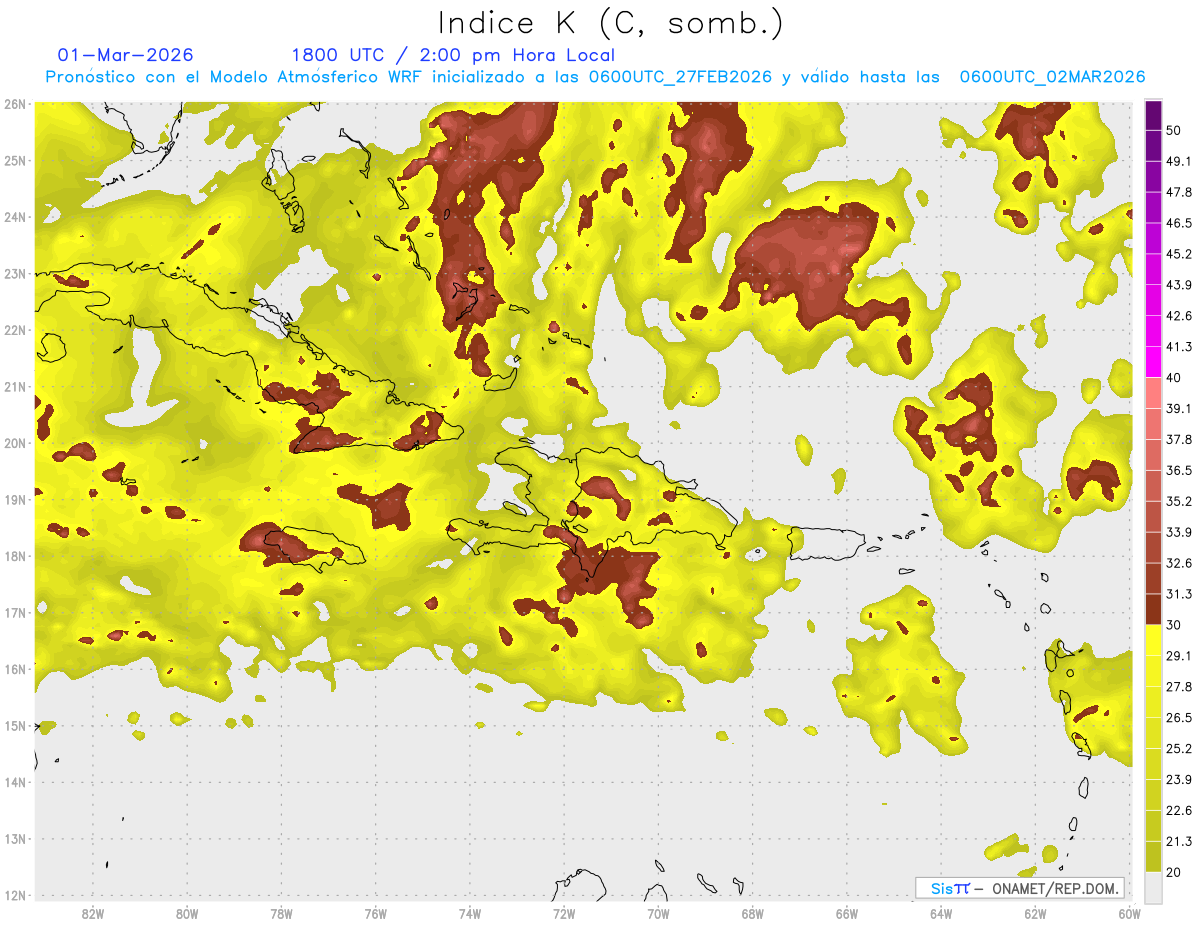Click the color scale value '26.5'

(1178, 718)
